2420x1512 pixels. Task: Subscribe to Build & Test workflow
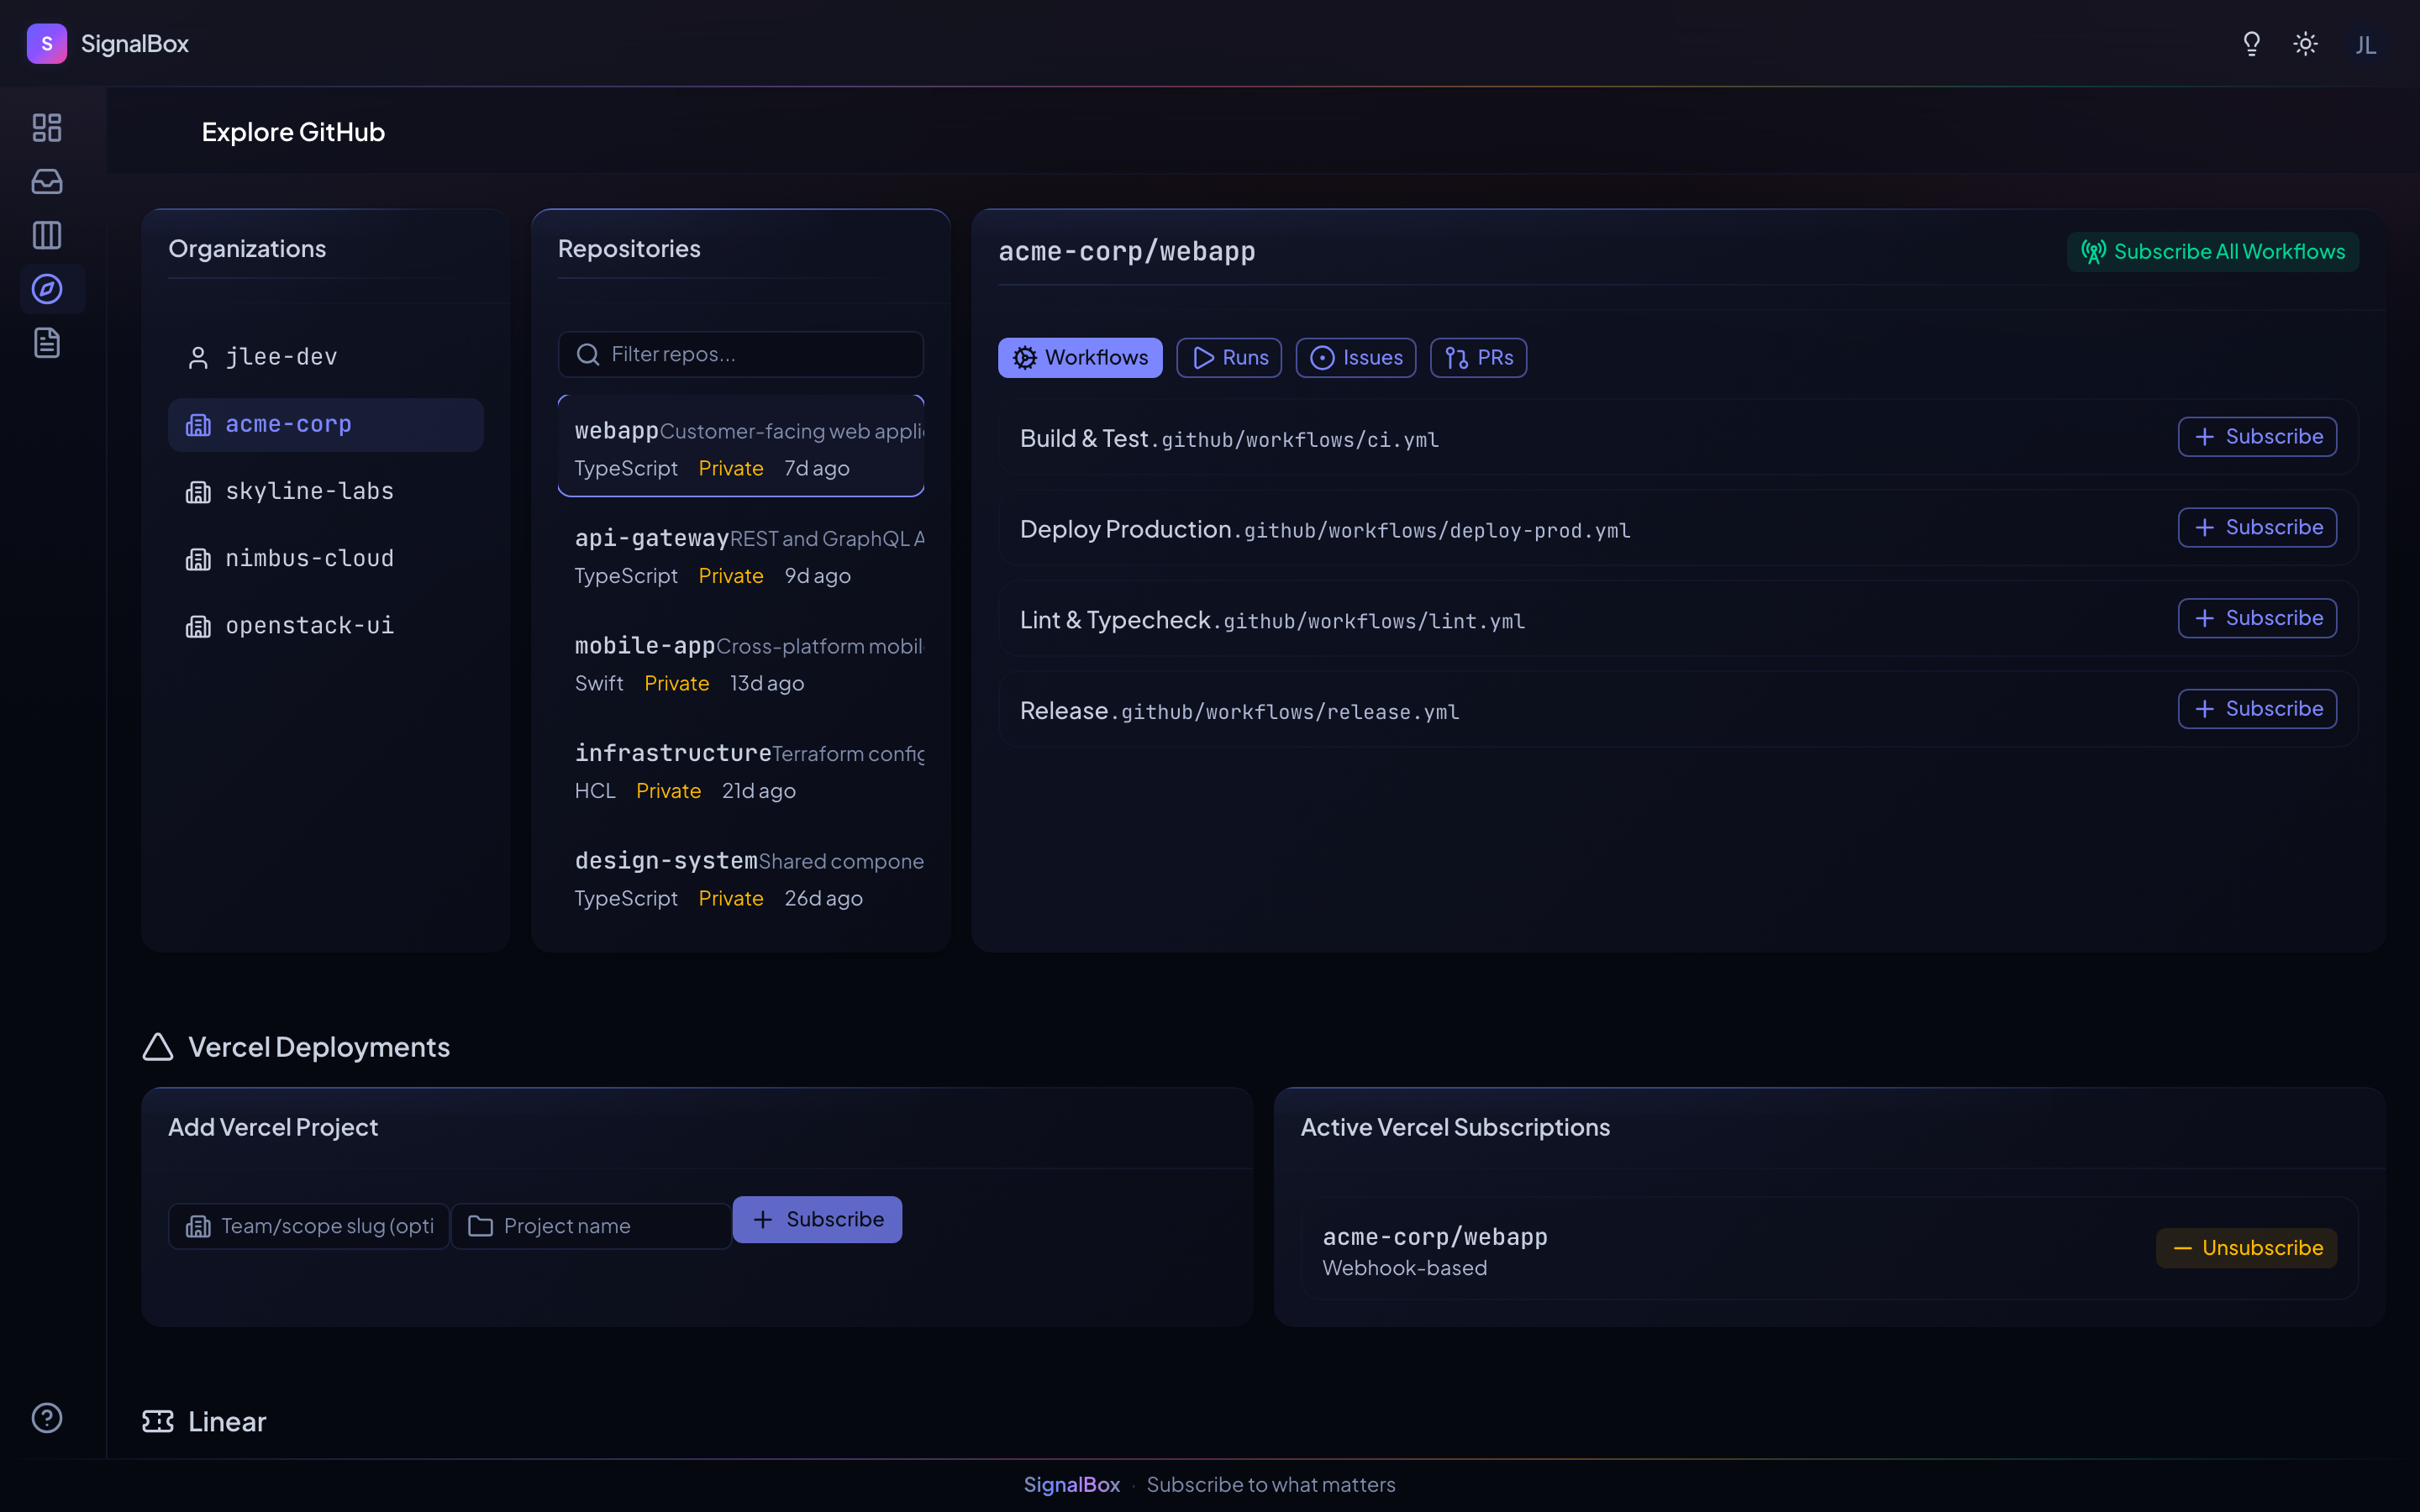[2257, 437]
